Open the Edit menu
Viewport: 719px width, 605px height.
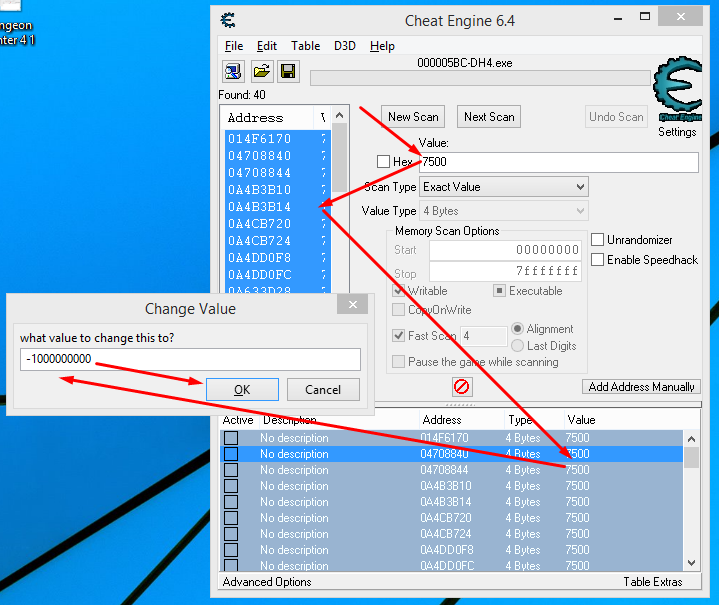coord(266,46)
